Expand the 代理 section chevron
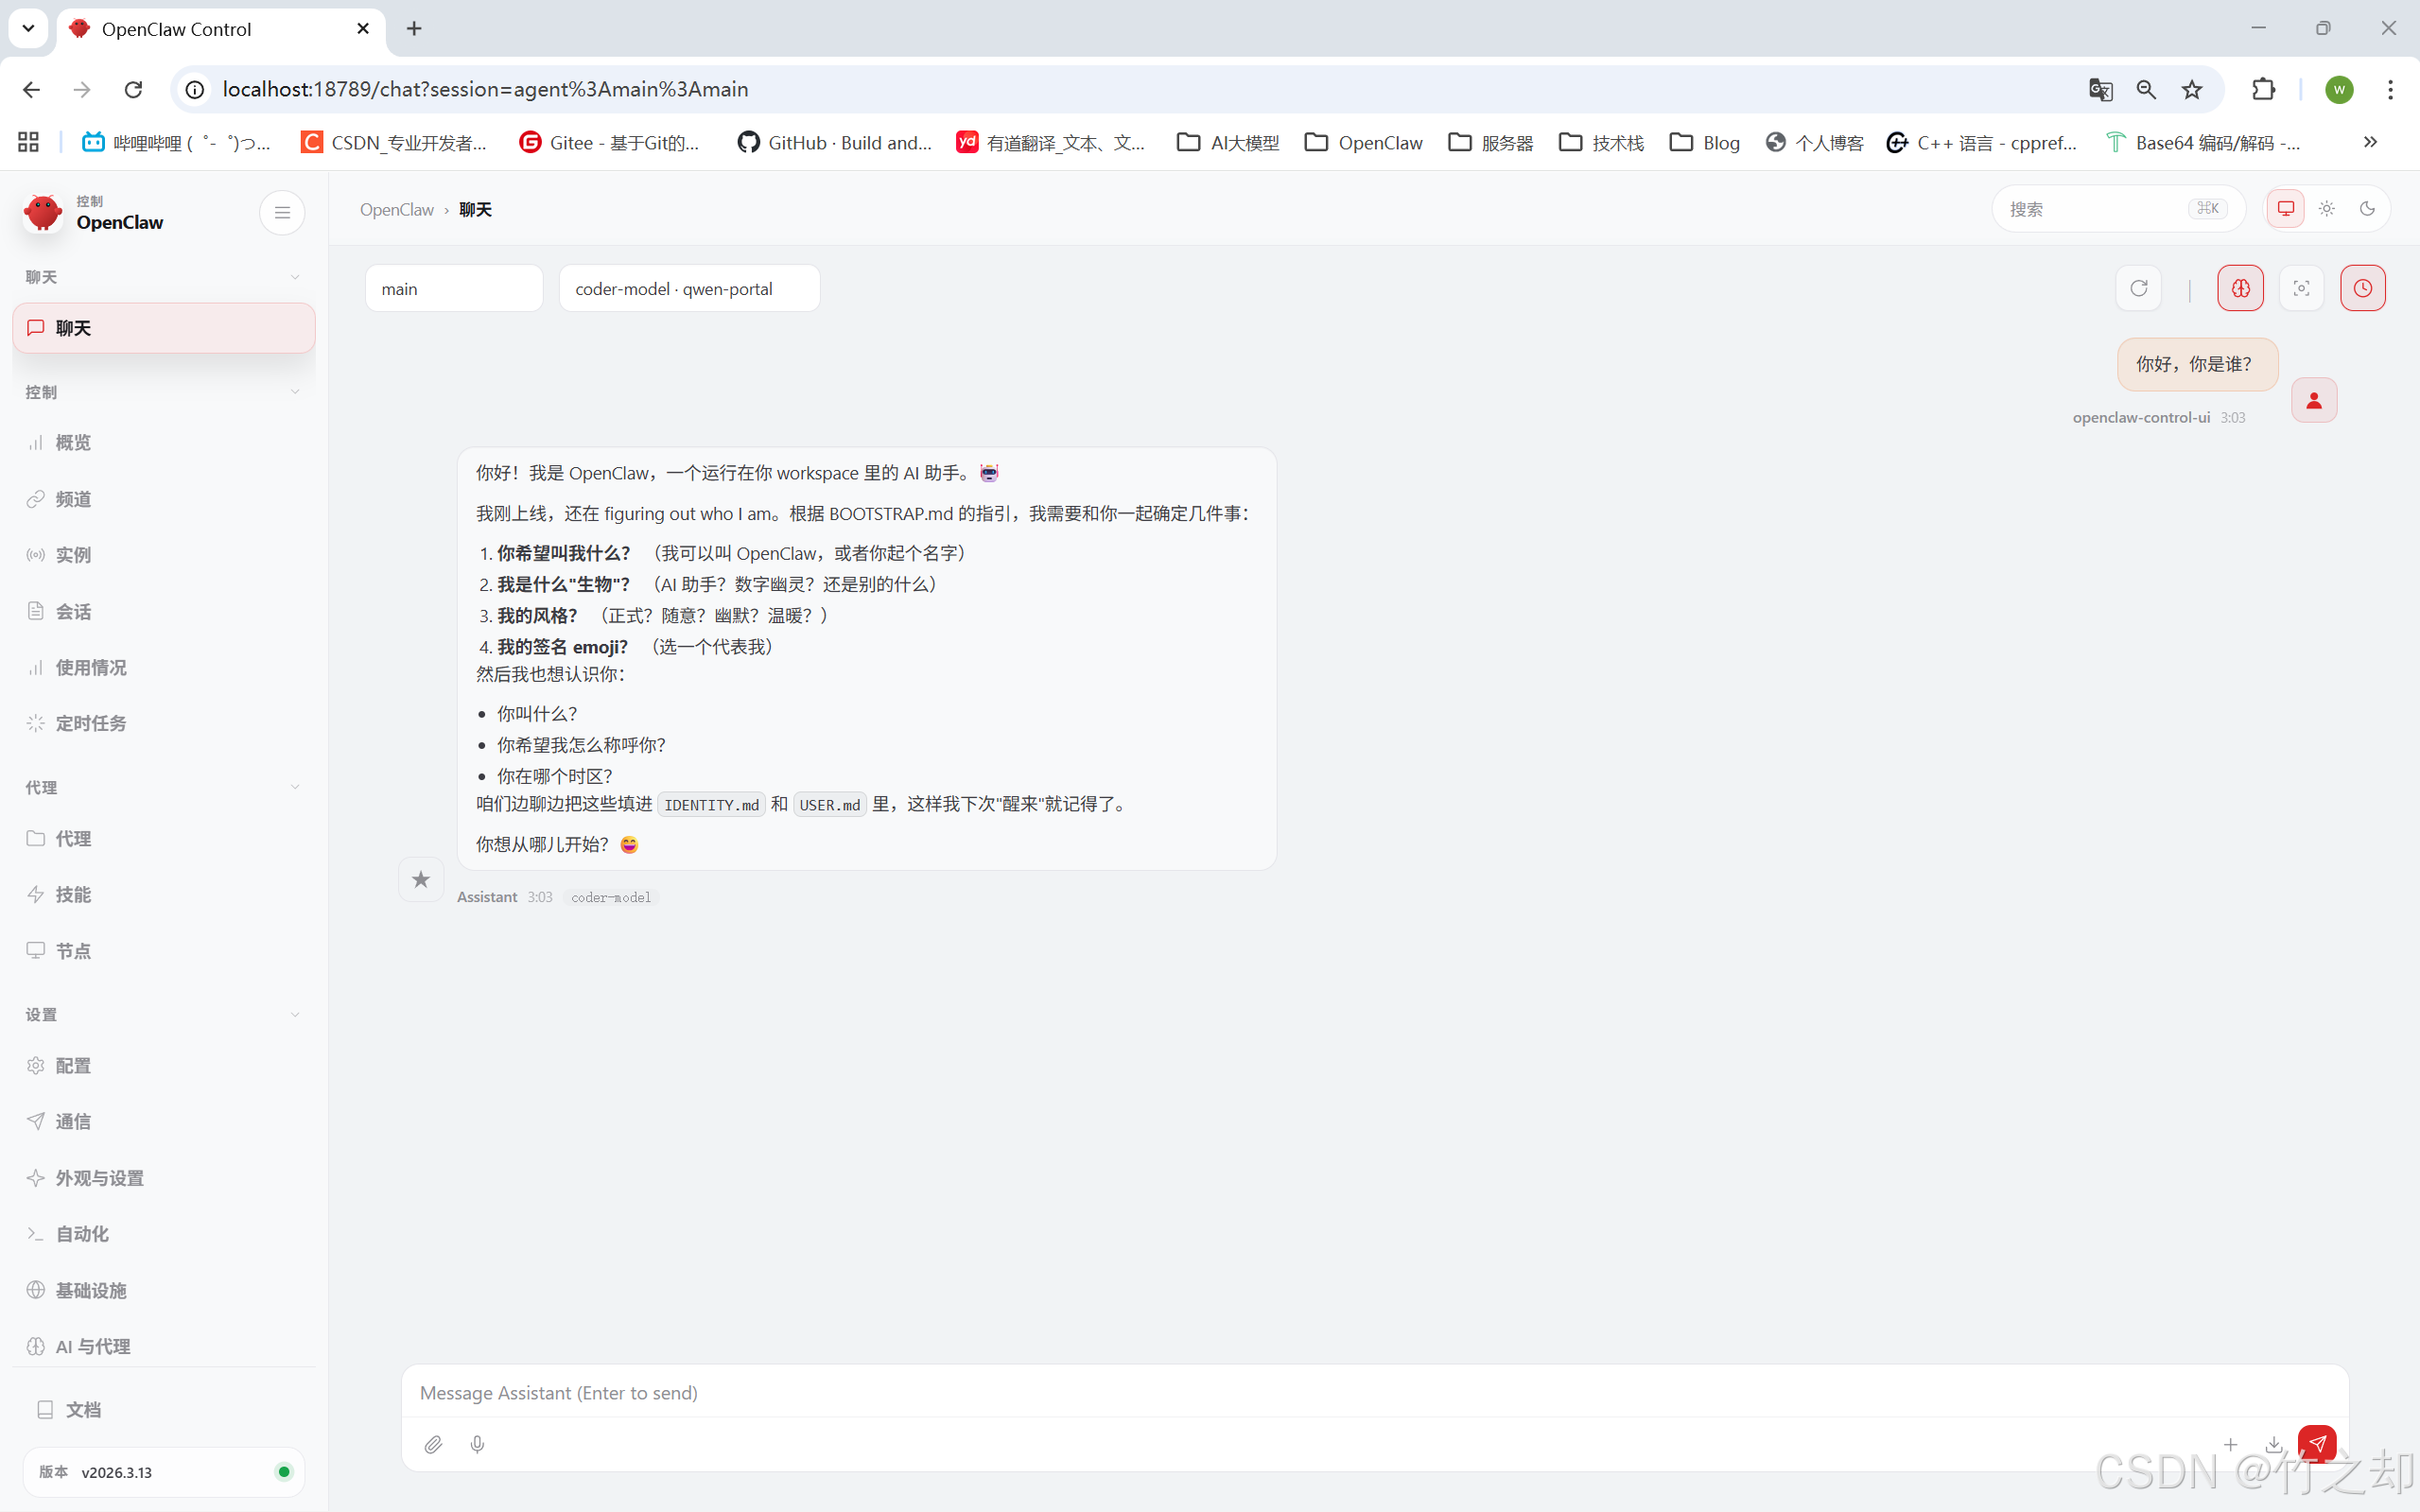The image size is (2420, 1512). click(x=295, y=787)
